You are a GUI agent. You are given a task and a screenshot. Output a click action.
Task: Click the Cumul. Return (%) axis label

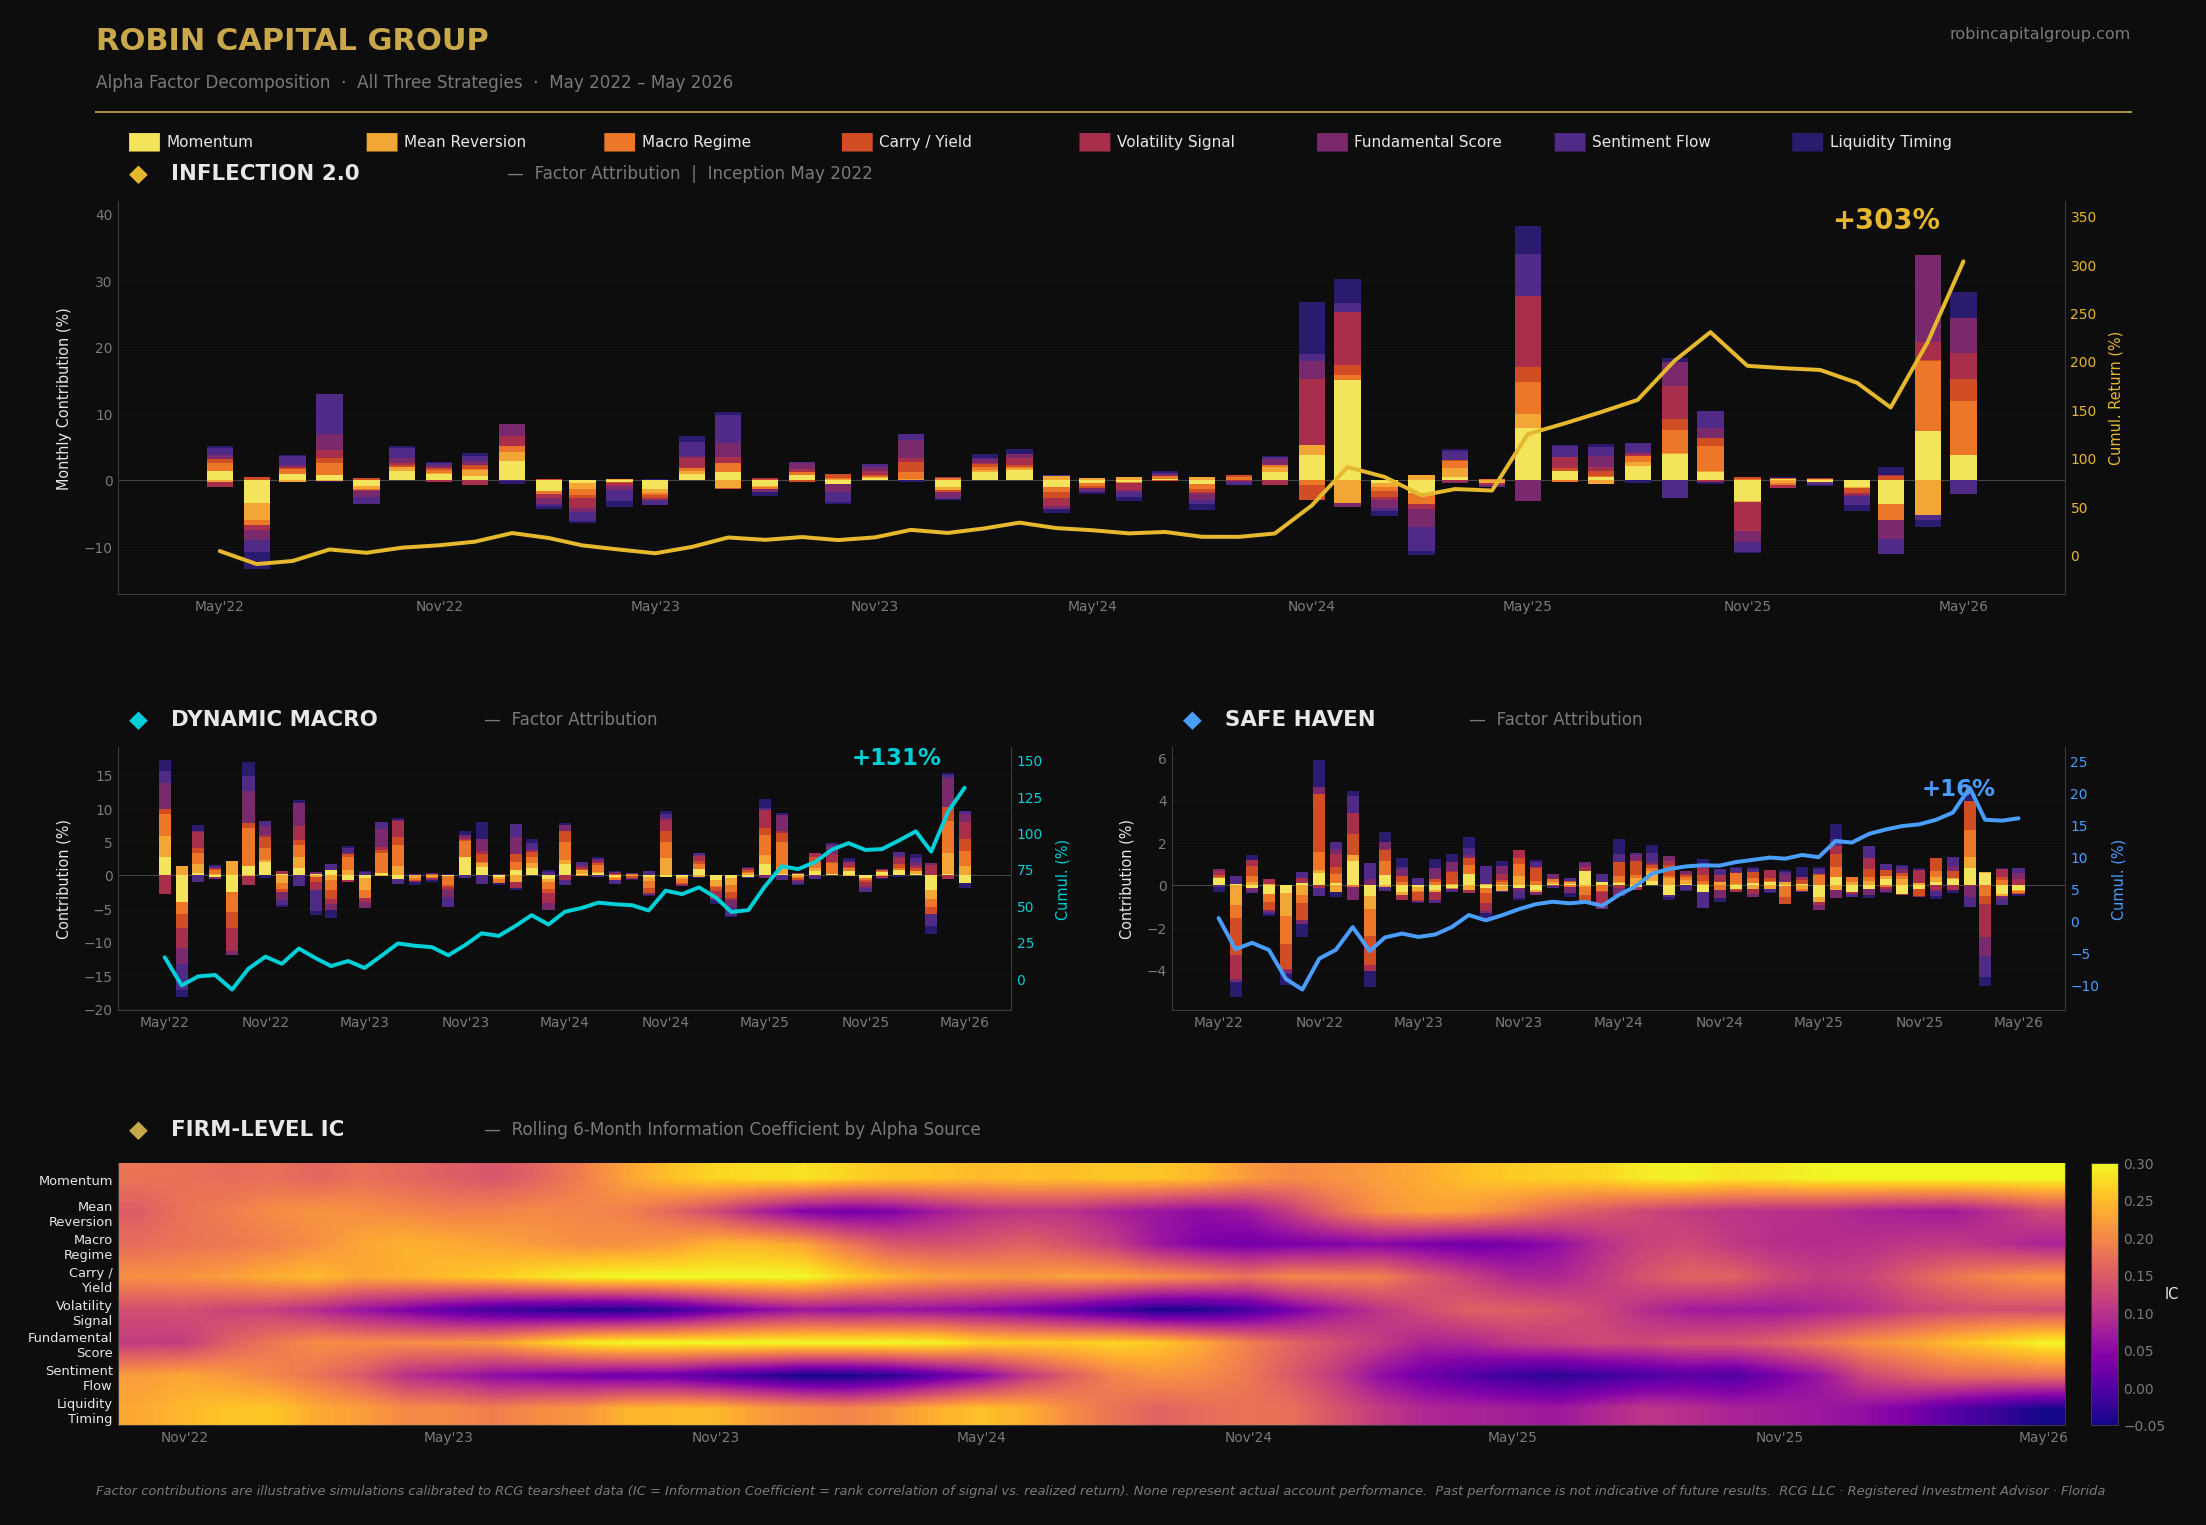pyautogui.click(x=2116, y=398)
